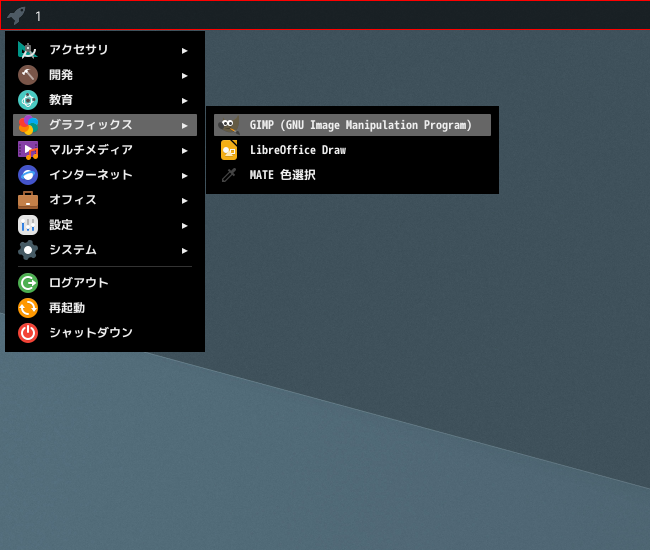Image resolution: width=650 pixels, height=550 pixels.
Task: Click the システム gear icon
Action: click(28, 250)
